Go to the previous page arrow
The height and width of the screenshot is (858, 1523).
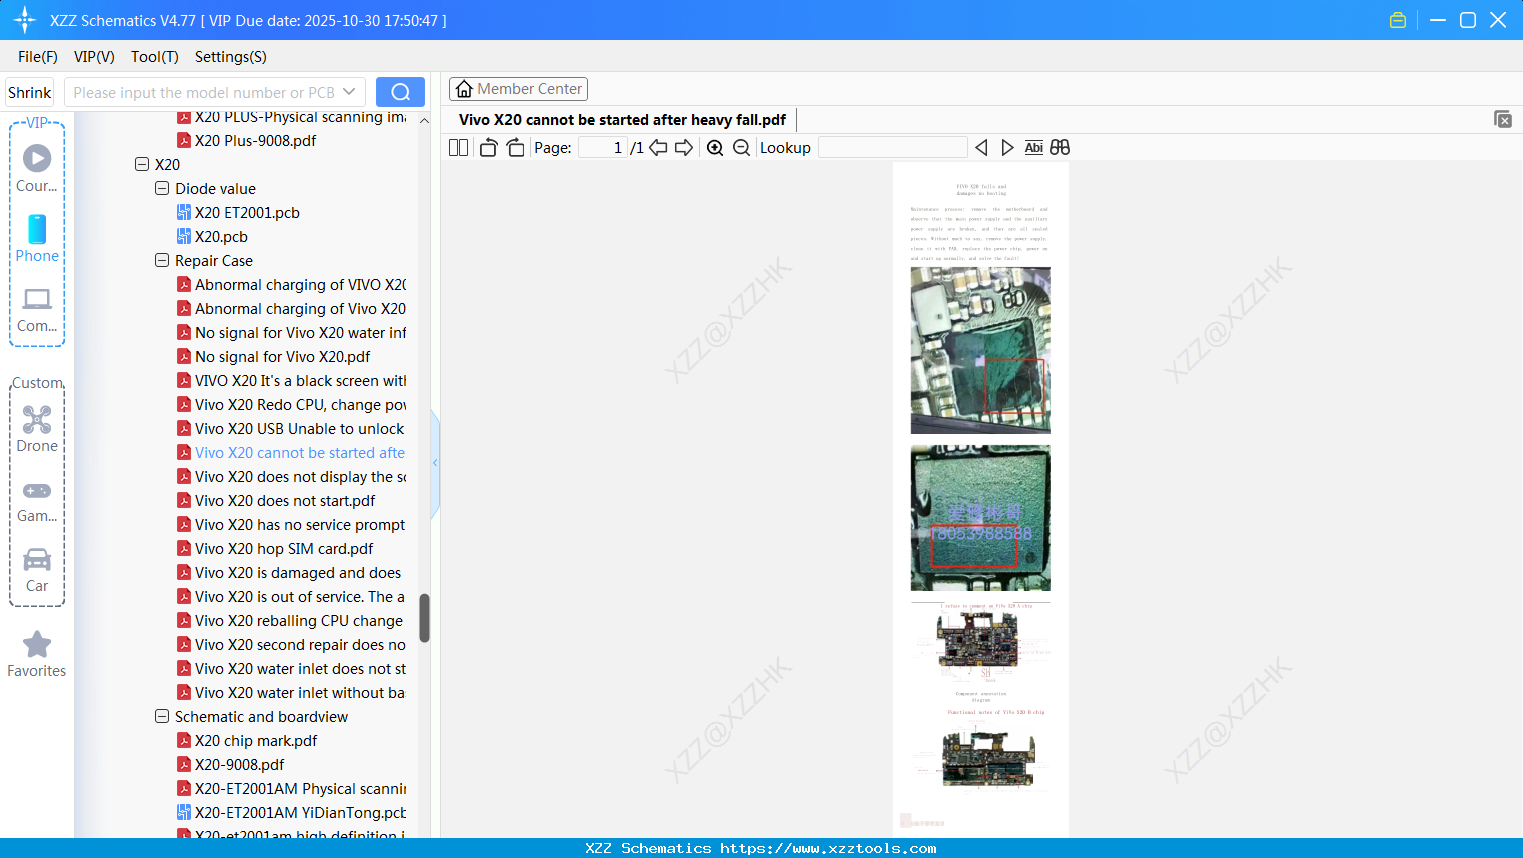click(658, 148)
